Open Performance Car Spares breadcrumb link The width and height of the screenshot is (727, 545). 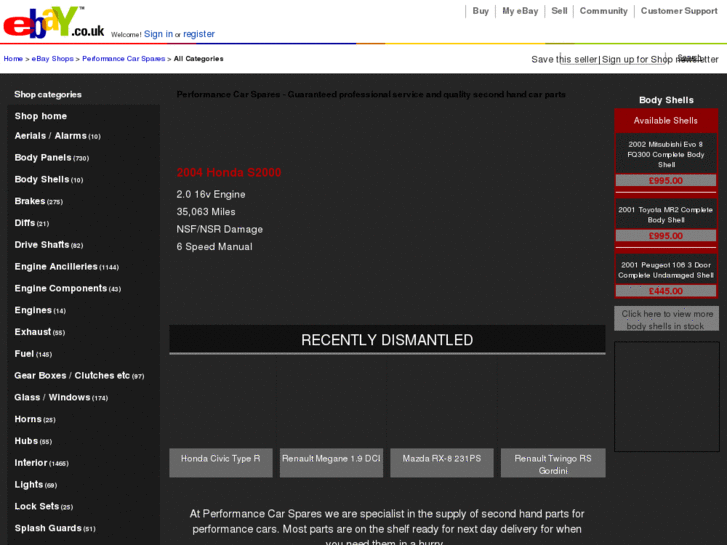click(123, 58)
